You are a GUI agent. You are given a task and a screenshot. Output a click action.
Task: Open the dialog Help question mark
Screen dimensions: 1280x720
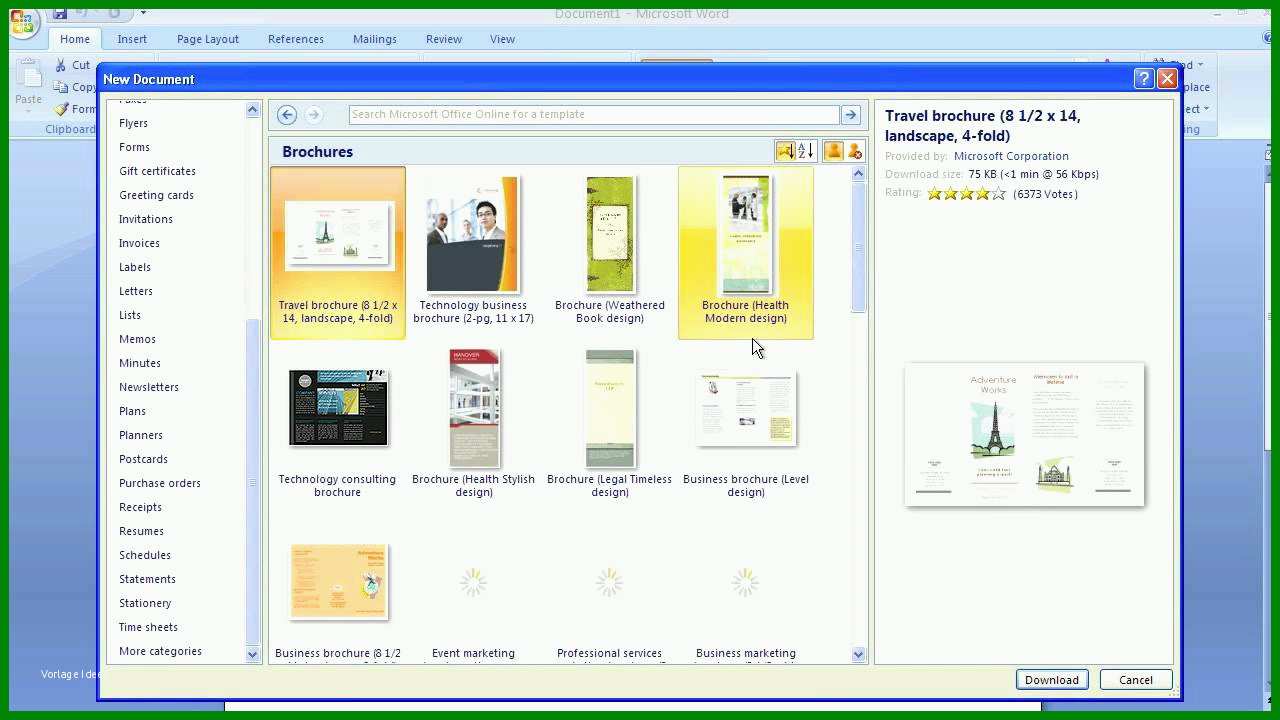click(1144, 79)
